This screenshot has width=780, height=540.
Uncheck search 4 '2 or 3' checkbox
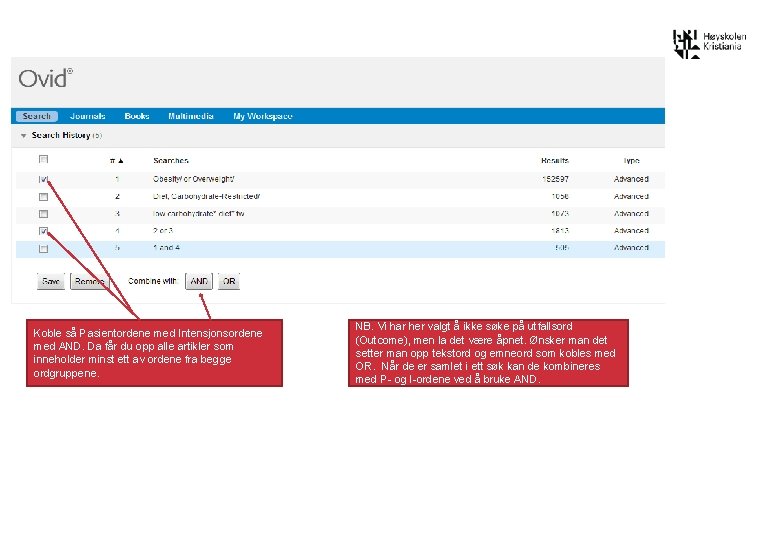[43, 231]
